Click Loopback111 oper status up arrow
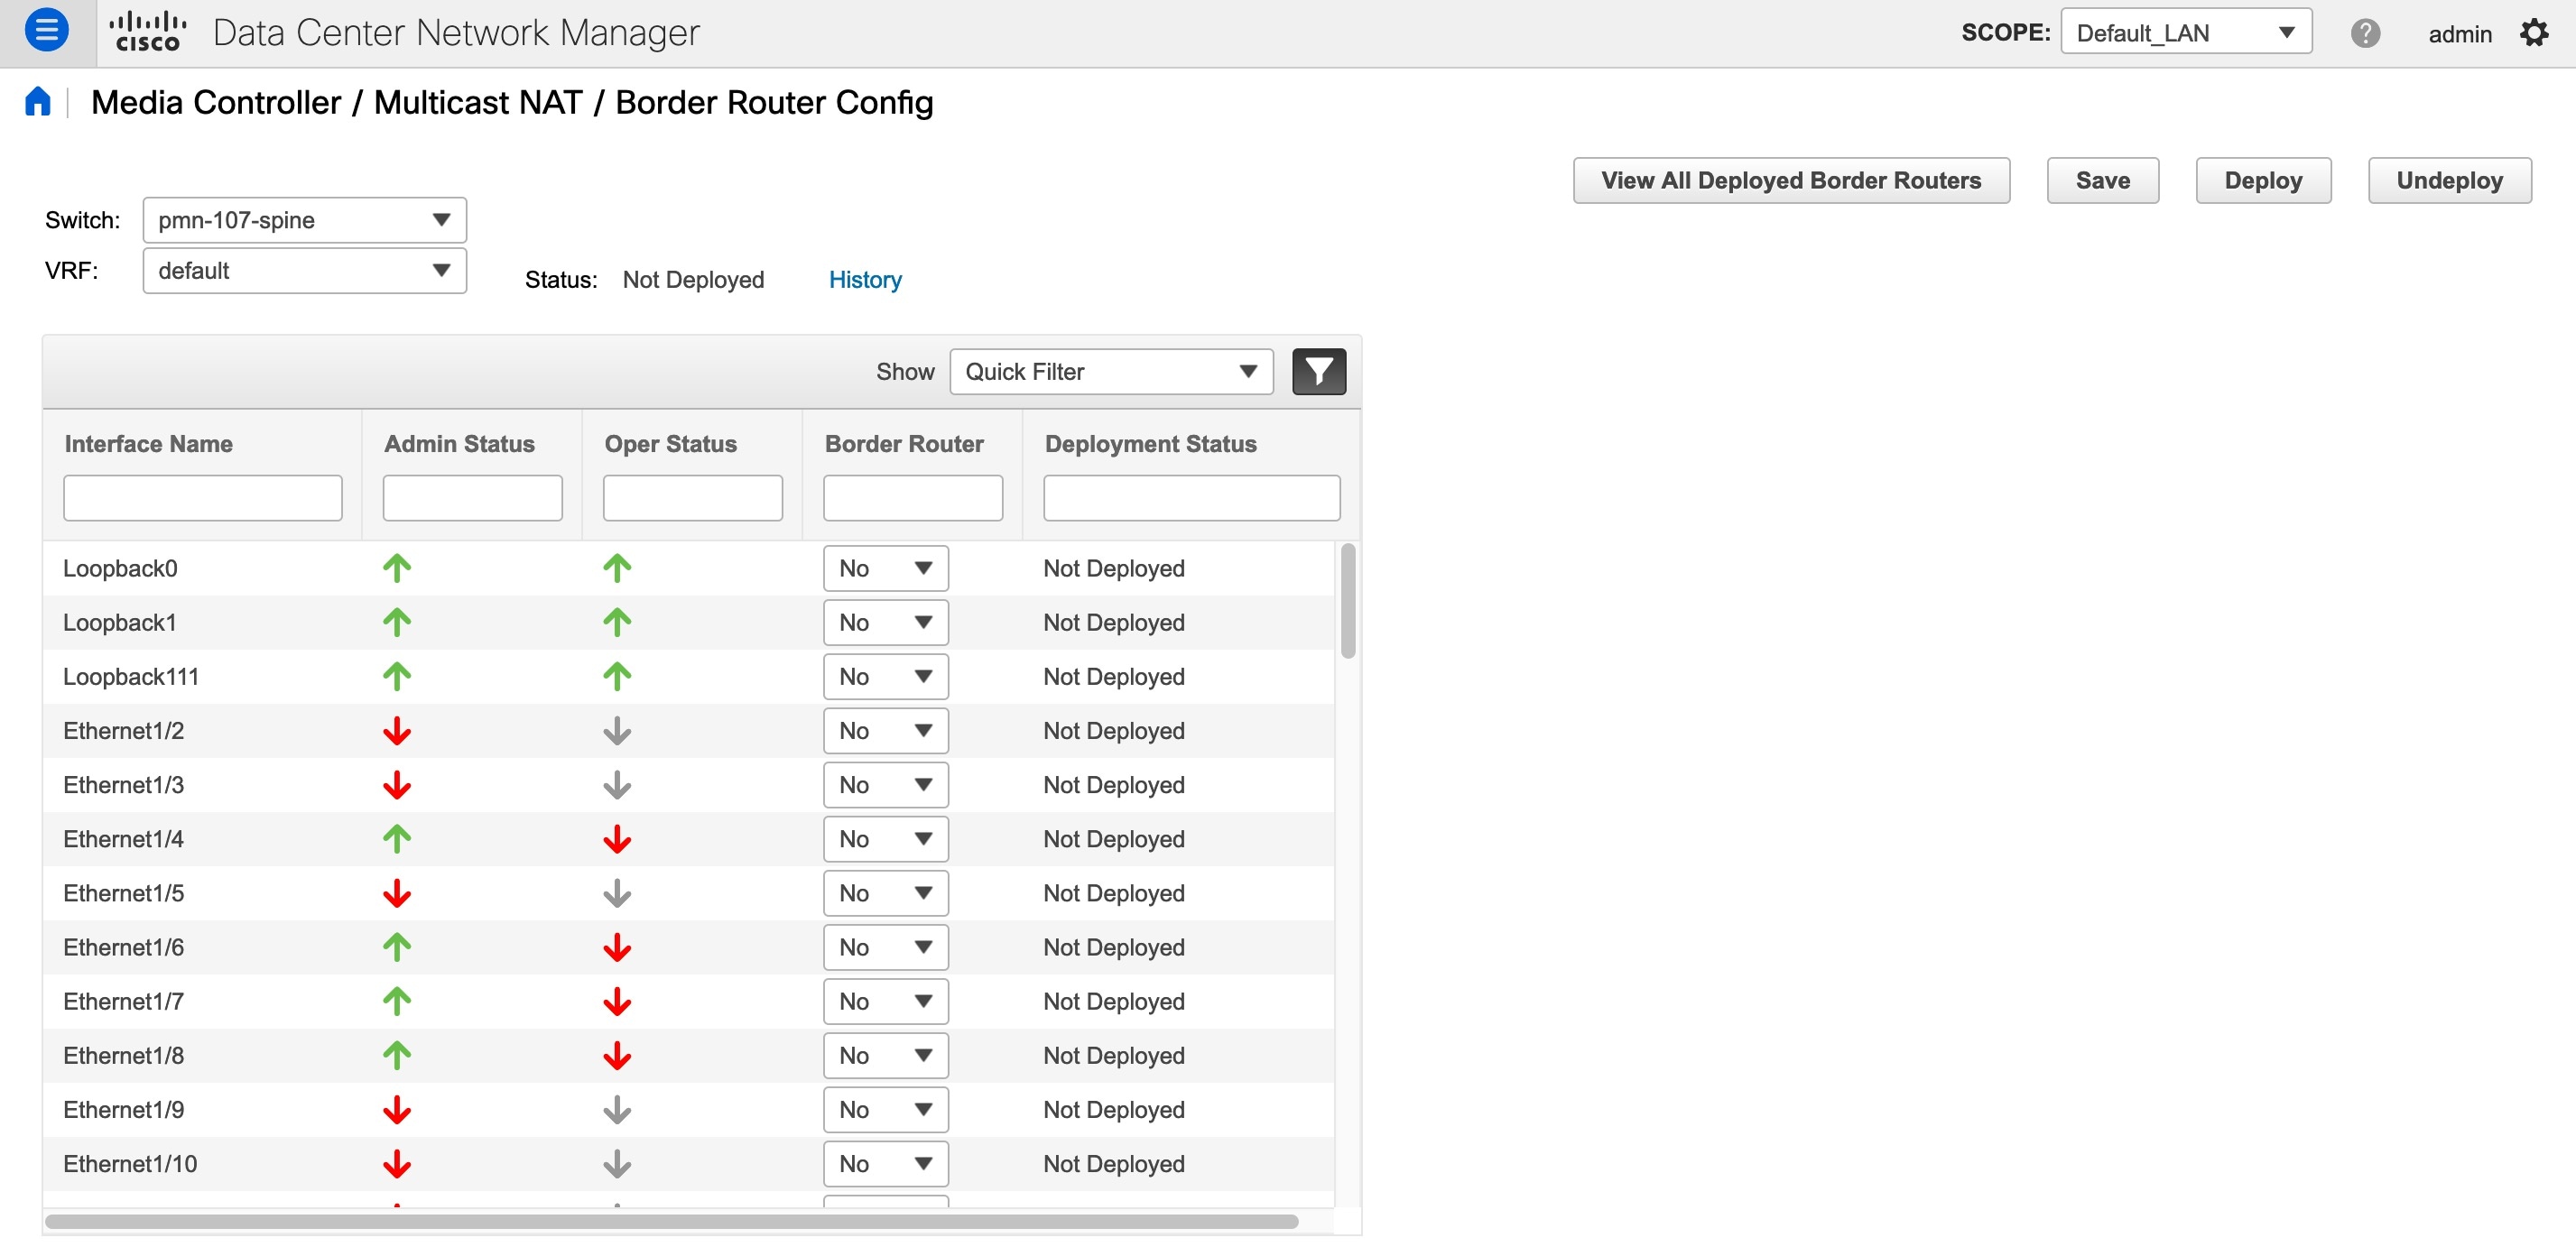The width and height of the screenshot is (2576, 1247). [617, 676]
